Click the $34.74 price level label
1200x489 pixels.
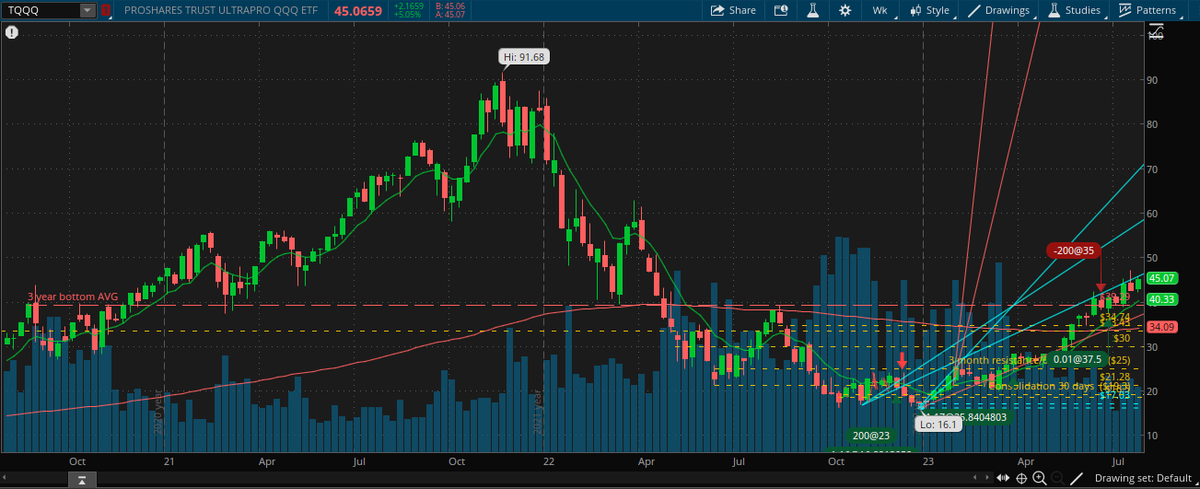coord(1114,316)
